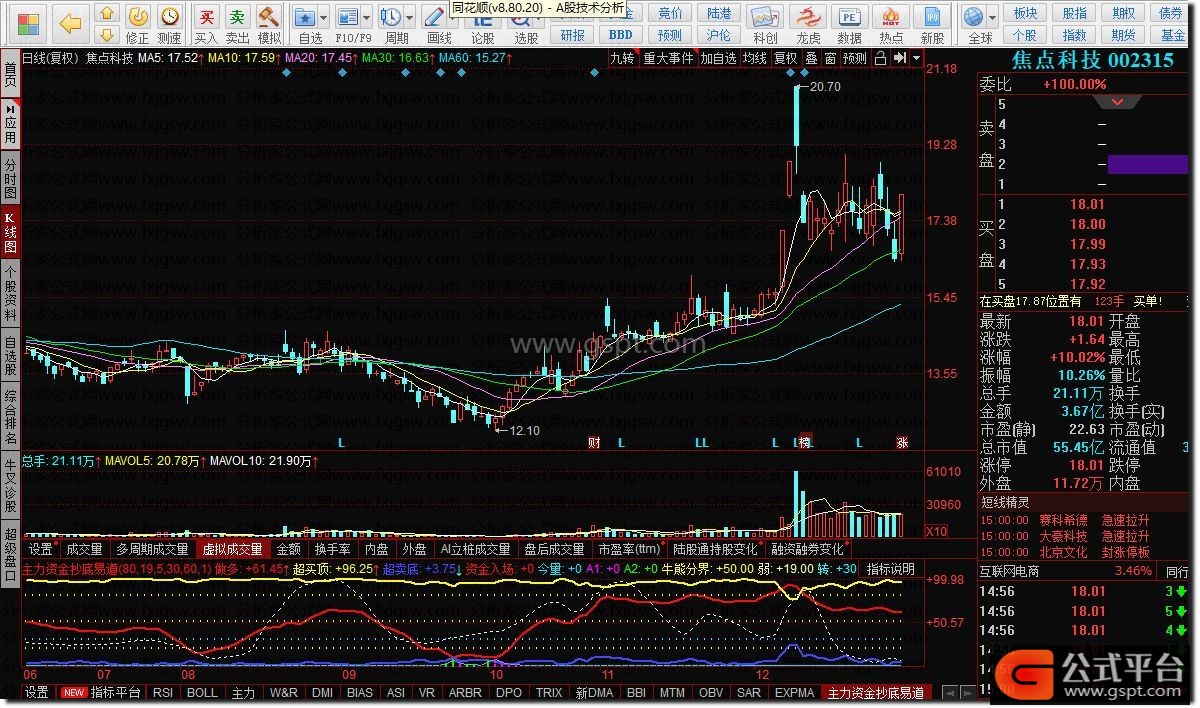Click the 模拟 gavel icon

(x=267, y=16)
